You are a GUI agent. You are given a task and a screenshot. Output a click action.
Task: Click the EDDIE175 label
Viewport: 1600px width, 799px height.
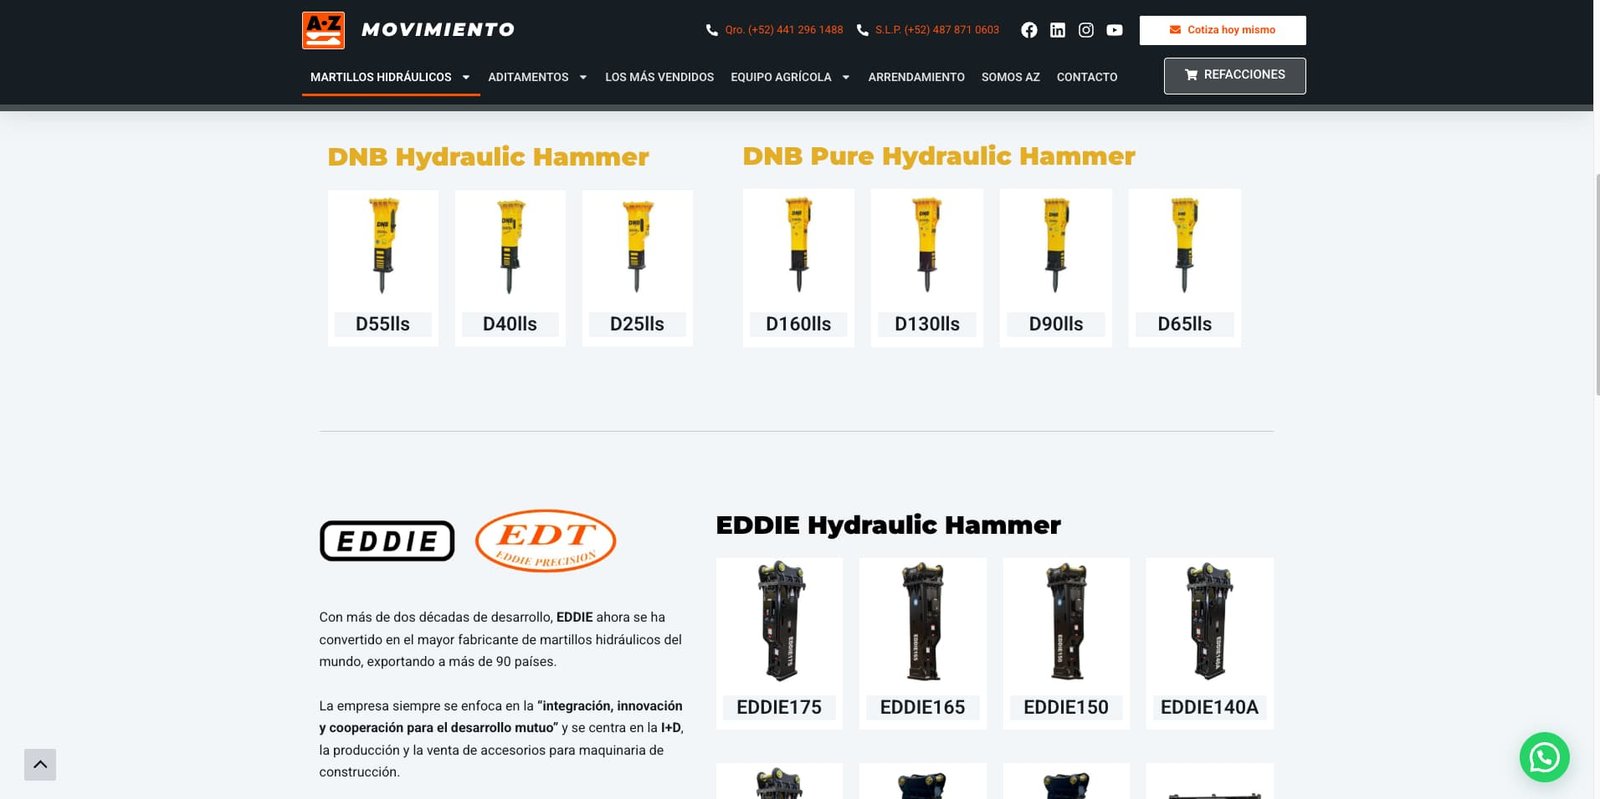(779, 707)
